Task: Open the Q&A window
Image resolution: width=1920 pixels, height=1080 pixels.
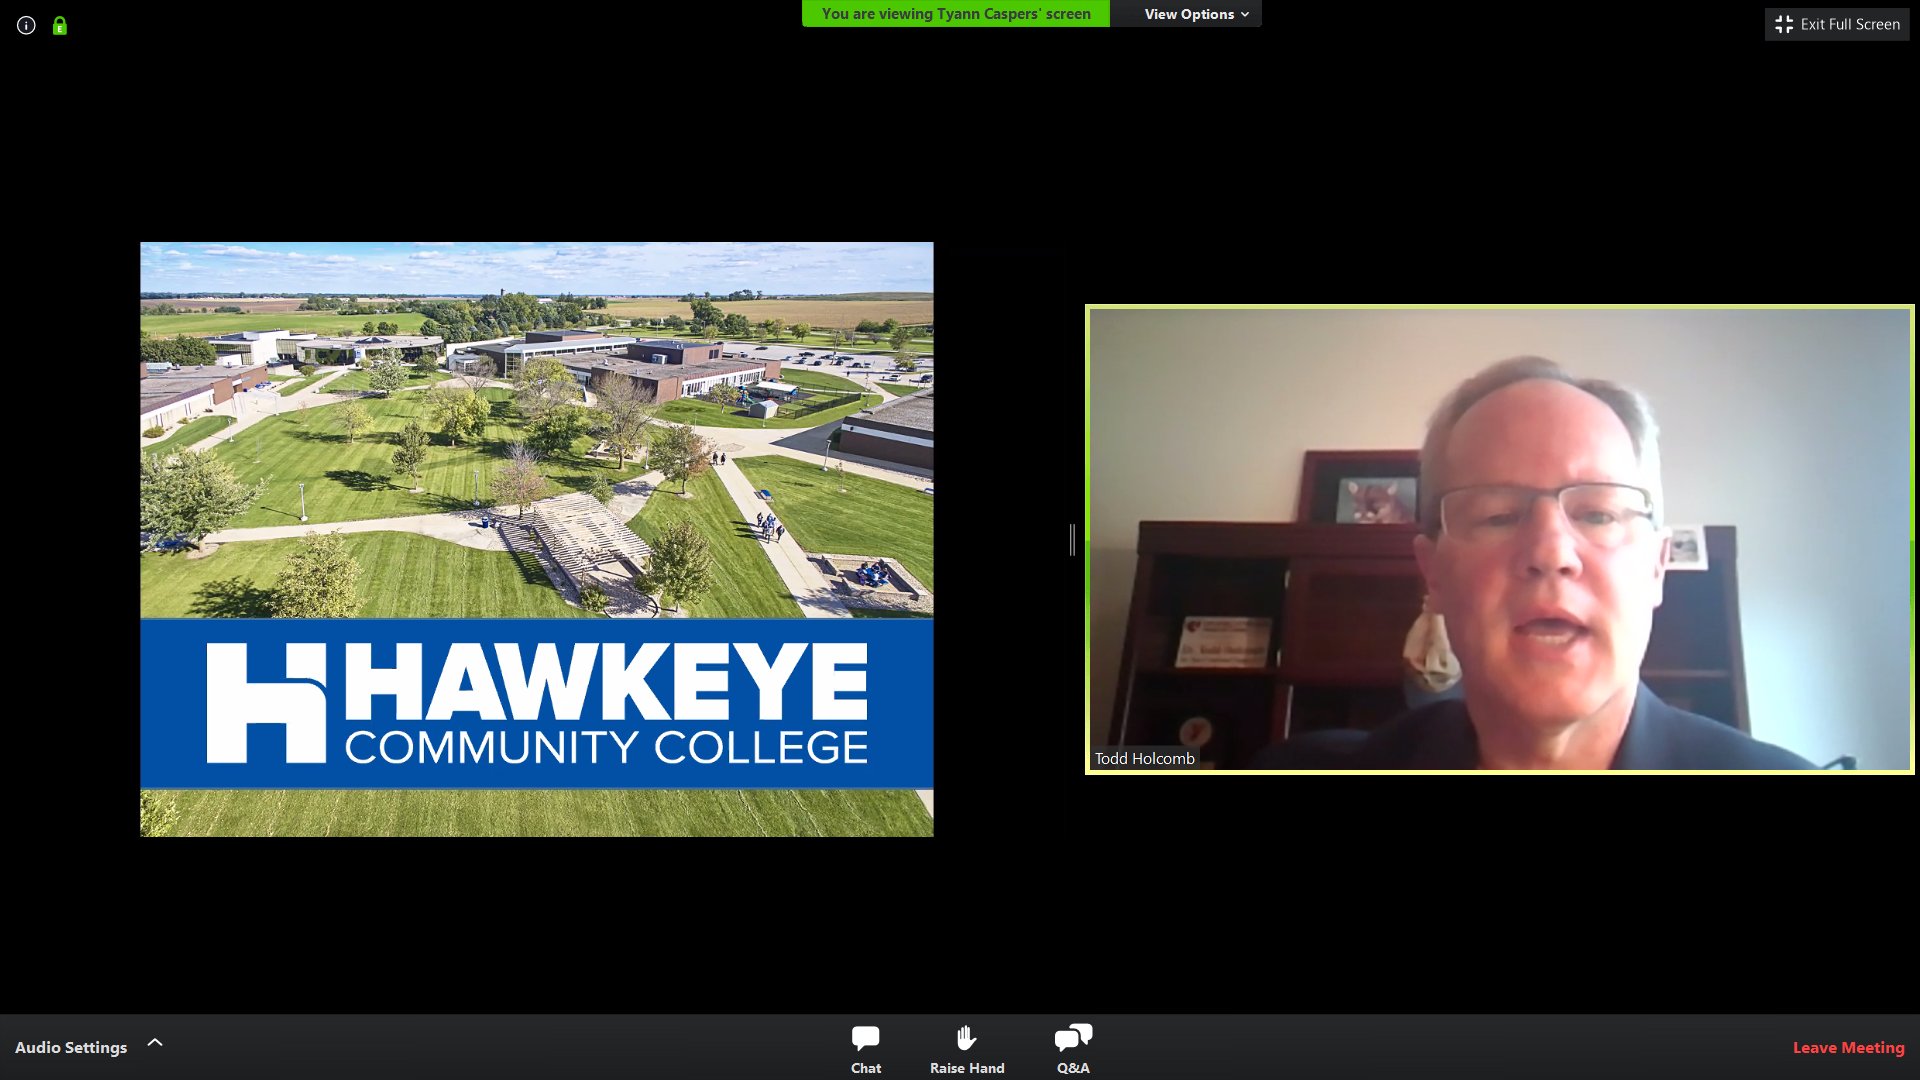Action: tap(1072, 1045)
